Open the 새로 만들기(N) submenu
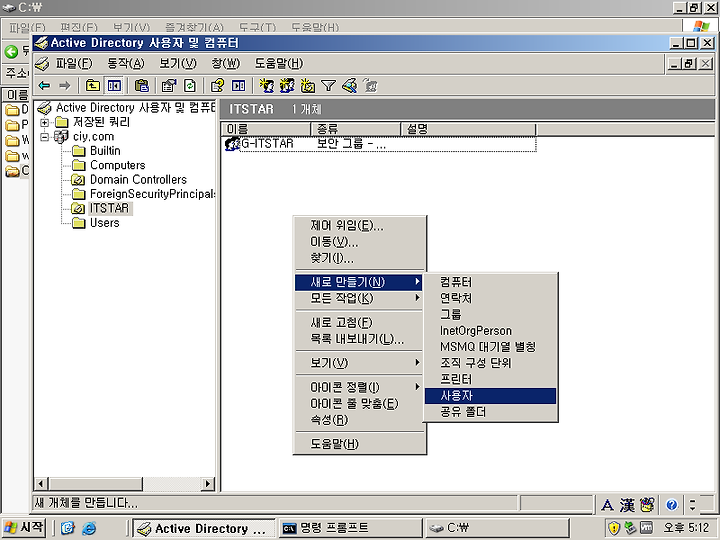The height and width of the screenshot is (540, 720). (x=359, y=282)
